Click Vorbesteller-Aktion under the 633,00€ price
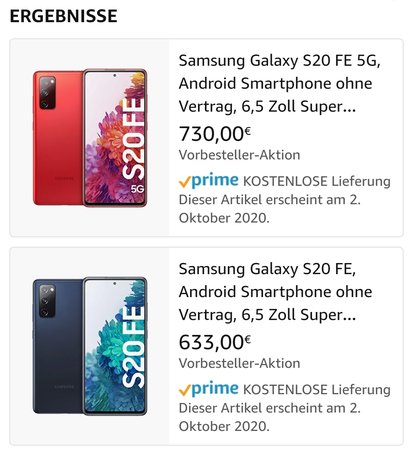413x450 pixels. coord(239,363)
